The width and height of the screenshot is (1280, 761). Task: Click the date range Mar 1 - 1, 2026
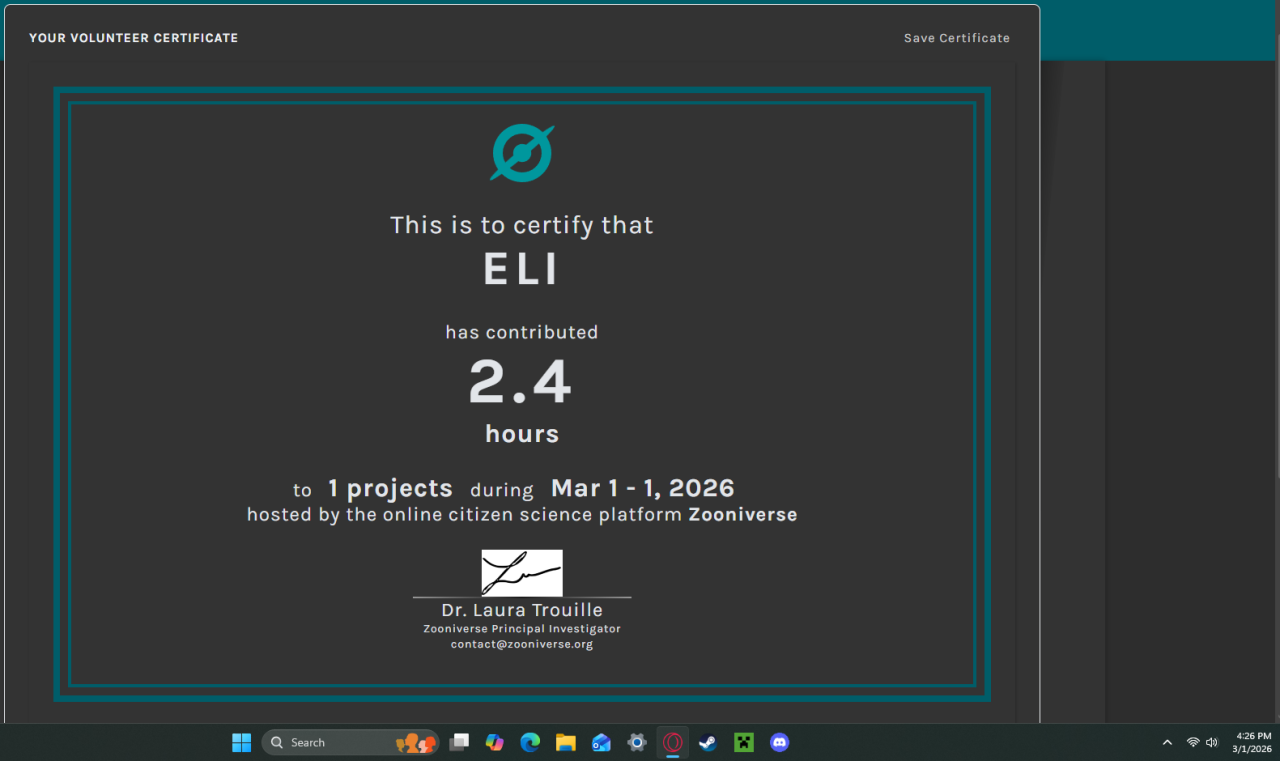(643, 488)
